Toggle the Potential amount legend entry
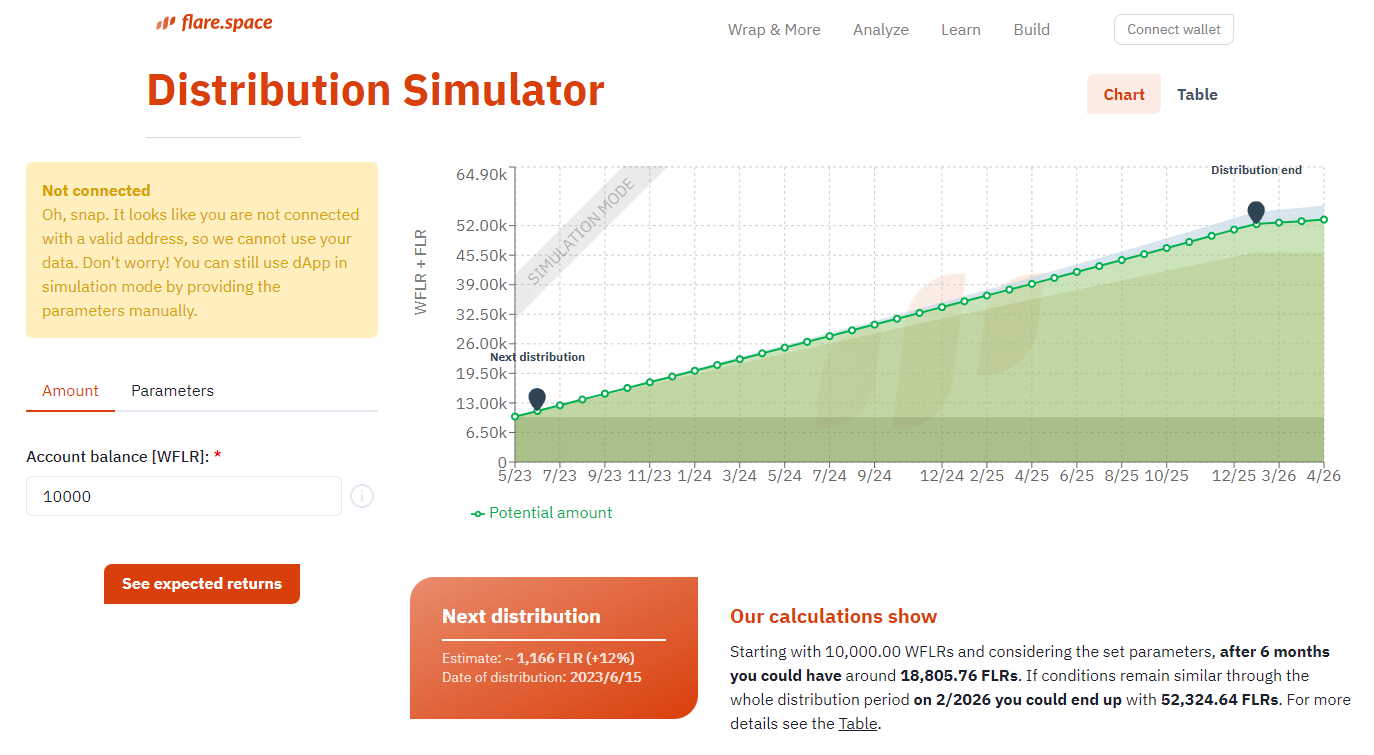The width and height of the screenshot is (1374, 755). click(x=542, y=513)
